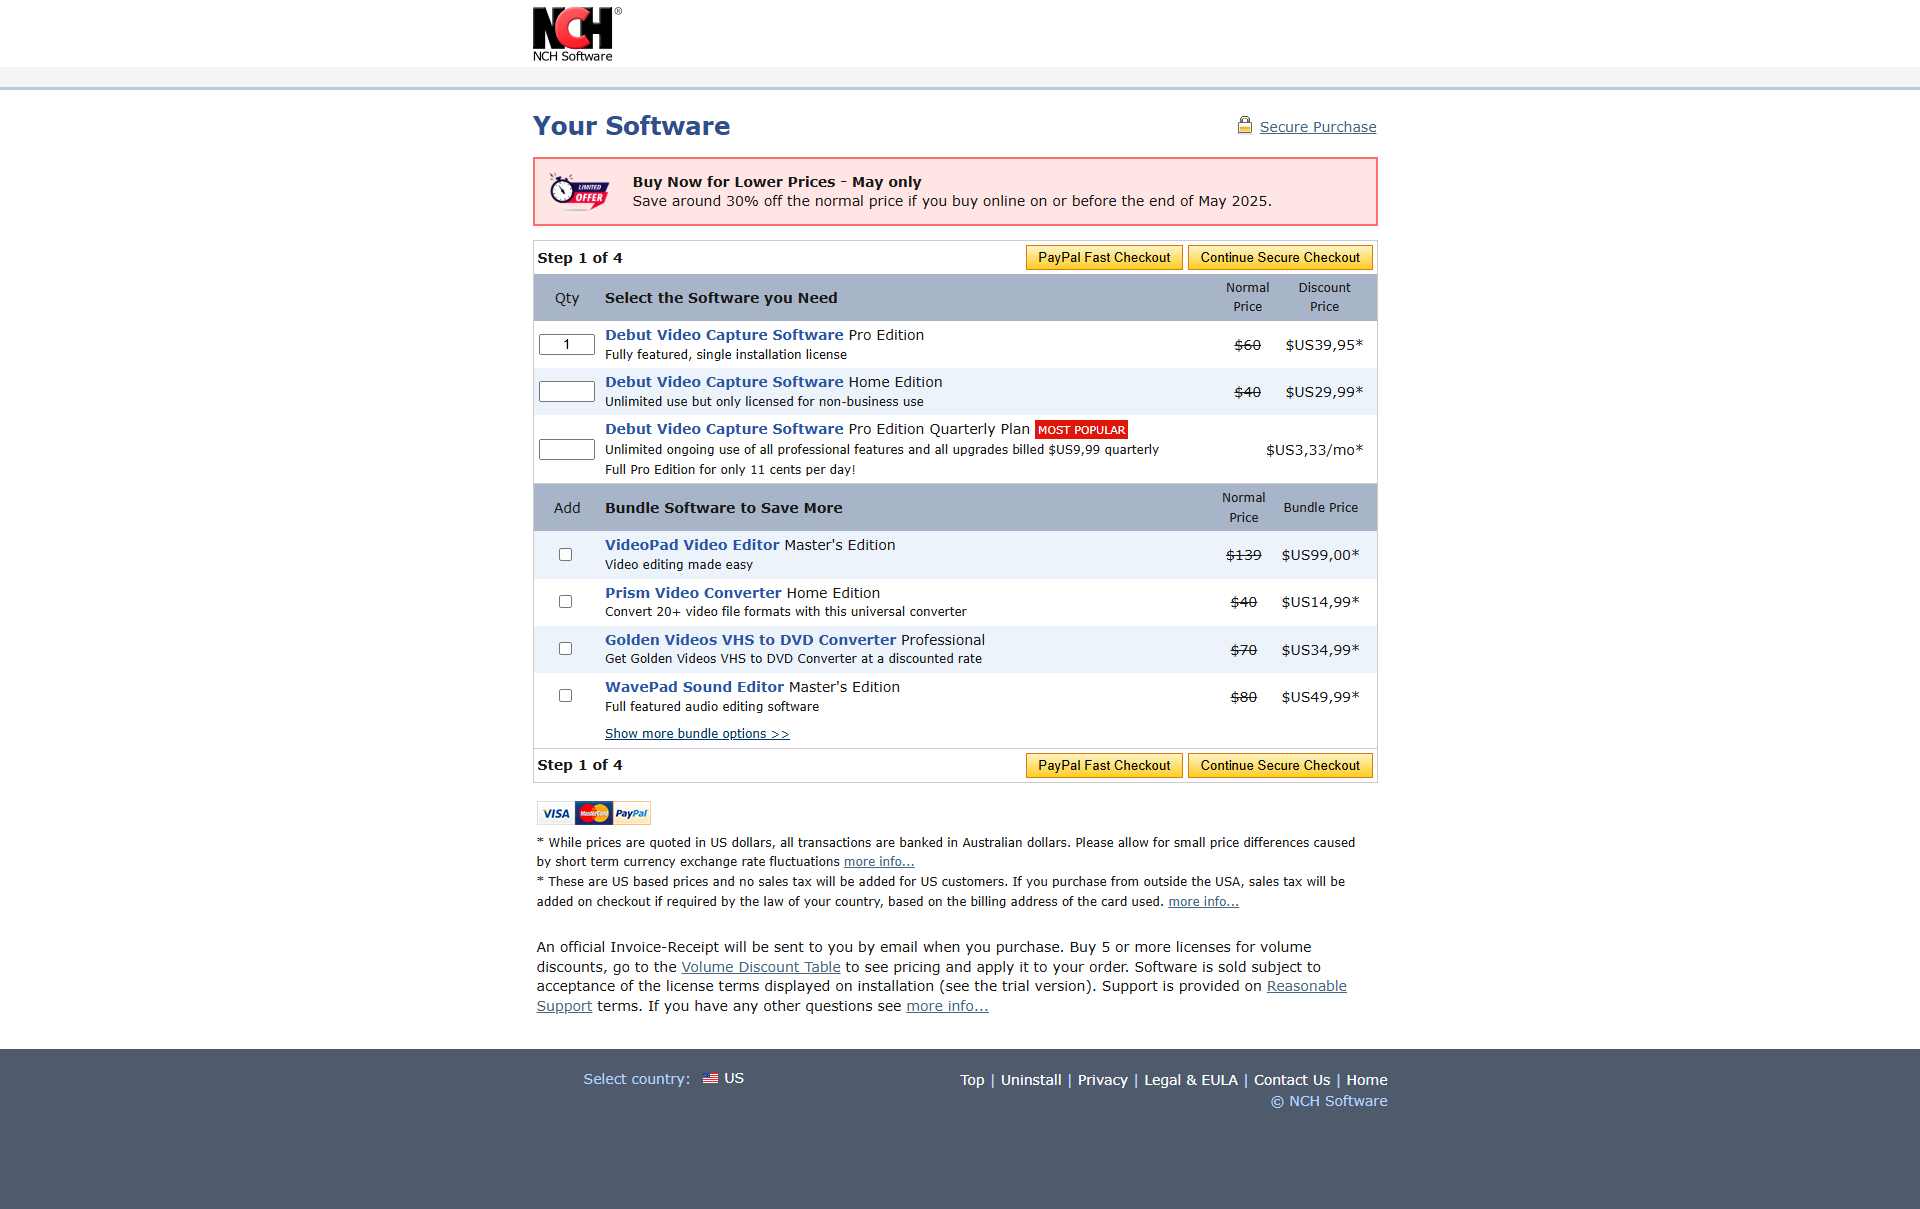Image resolution: width=1920 pixels, height=1209 pixels.
Task: Select country US in the footer
Action: tap(723, 1078)
